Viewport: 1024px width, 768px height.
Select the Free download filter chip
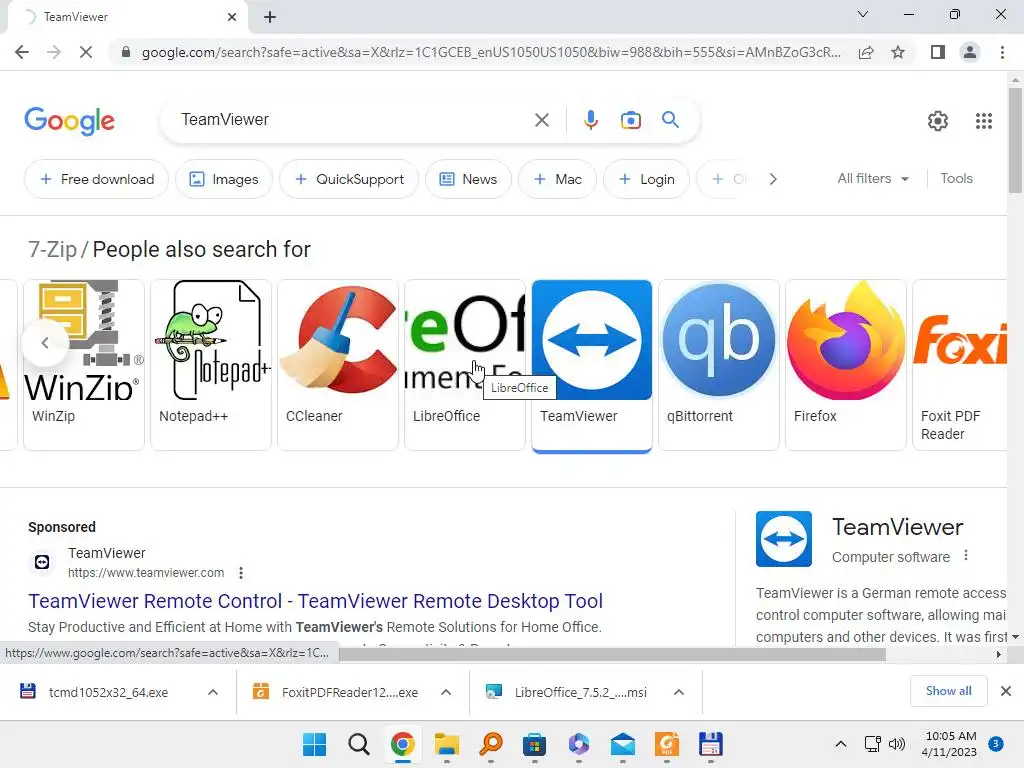(97, 179)
